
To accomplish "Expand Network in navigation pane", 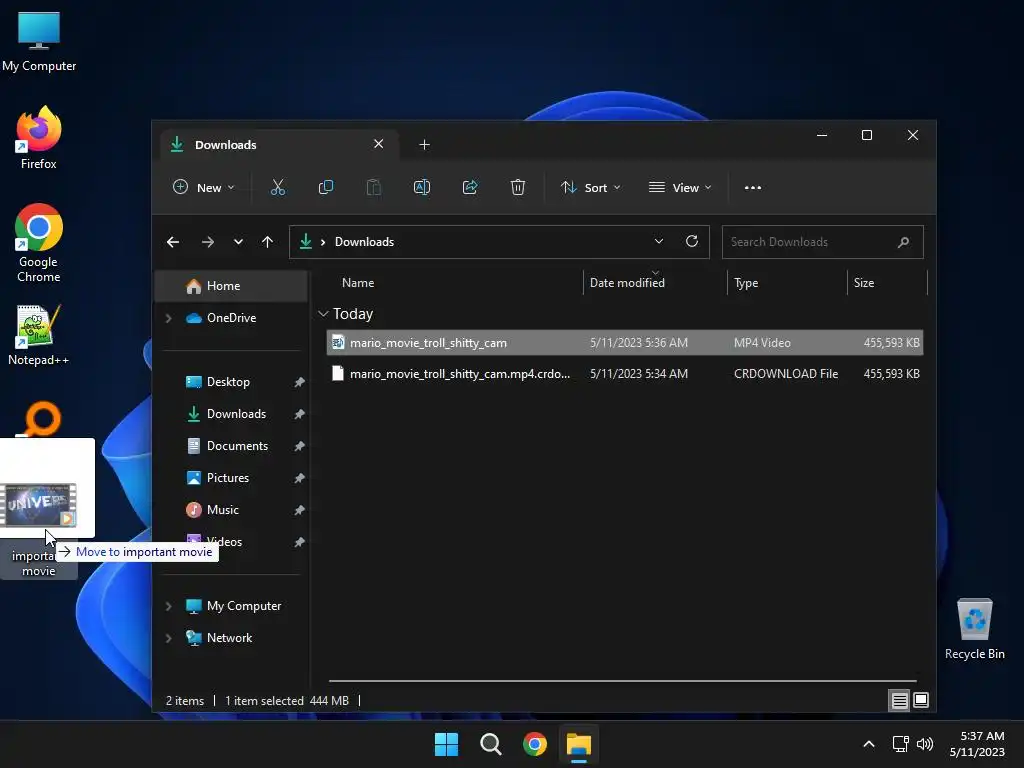I will pos(168,638).
